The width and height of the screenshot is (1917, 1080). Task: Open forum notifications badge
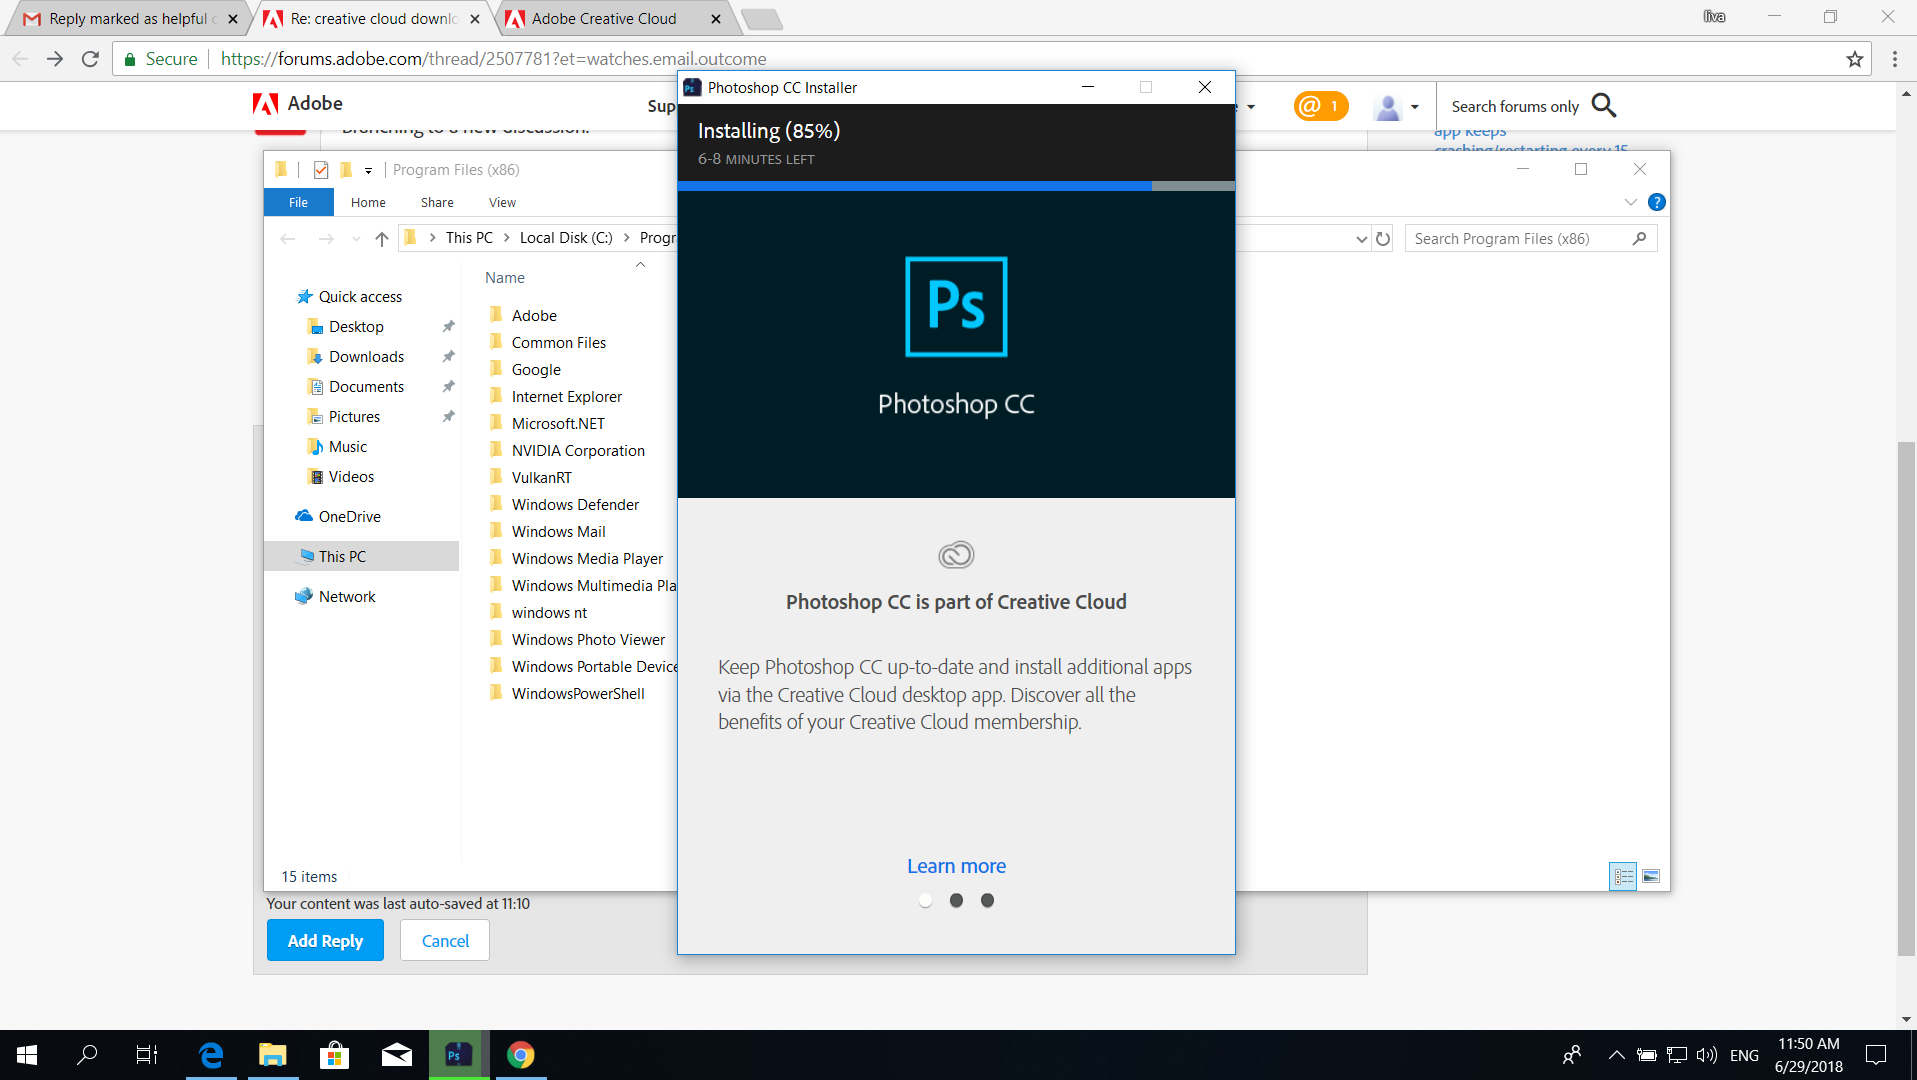coord(1320,106)
